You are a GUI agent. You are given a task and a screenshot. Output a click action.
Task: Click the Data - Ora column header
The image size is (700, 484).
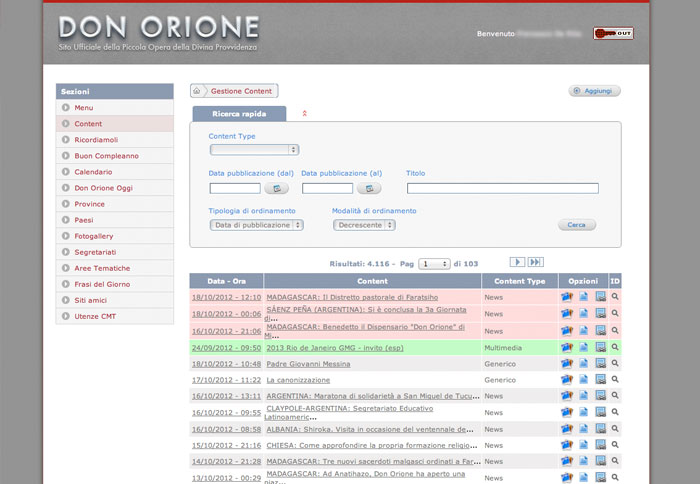click(x=226, y=281)
